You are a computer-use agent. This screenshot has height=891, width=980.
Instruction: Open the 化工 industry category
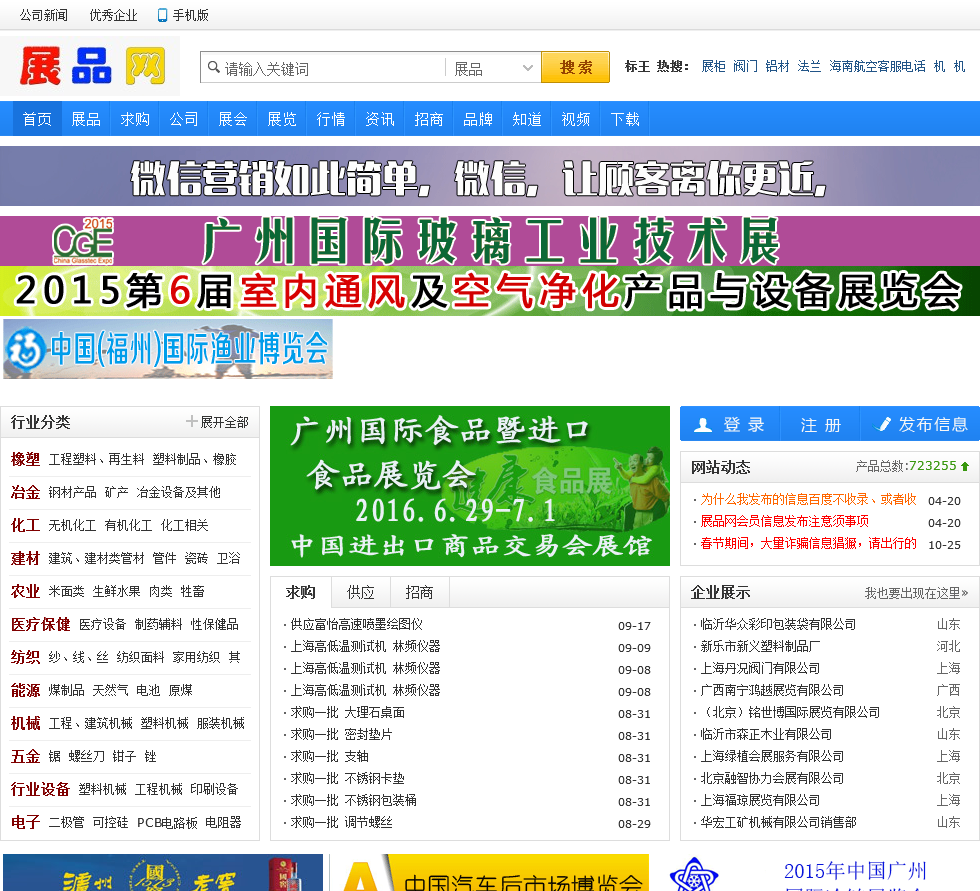coord(25,525)
